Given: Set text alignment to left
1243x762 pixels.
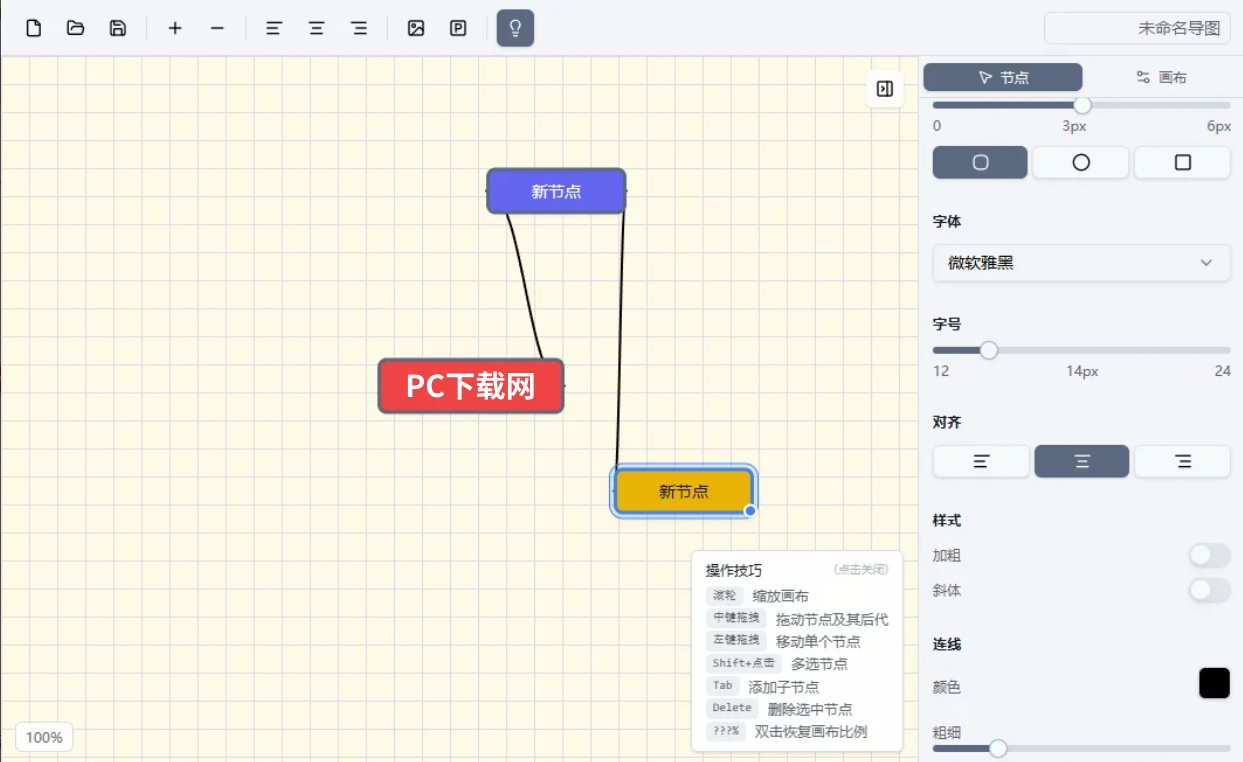Looking at the screenshot, I should (981, 461).
